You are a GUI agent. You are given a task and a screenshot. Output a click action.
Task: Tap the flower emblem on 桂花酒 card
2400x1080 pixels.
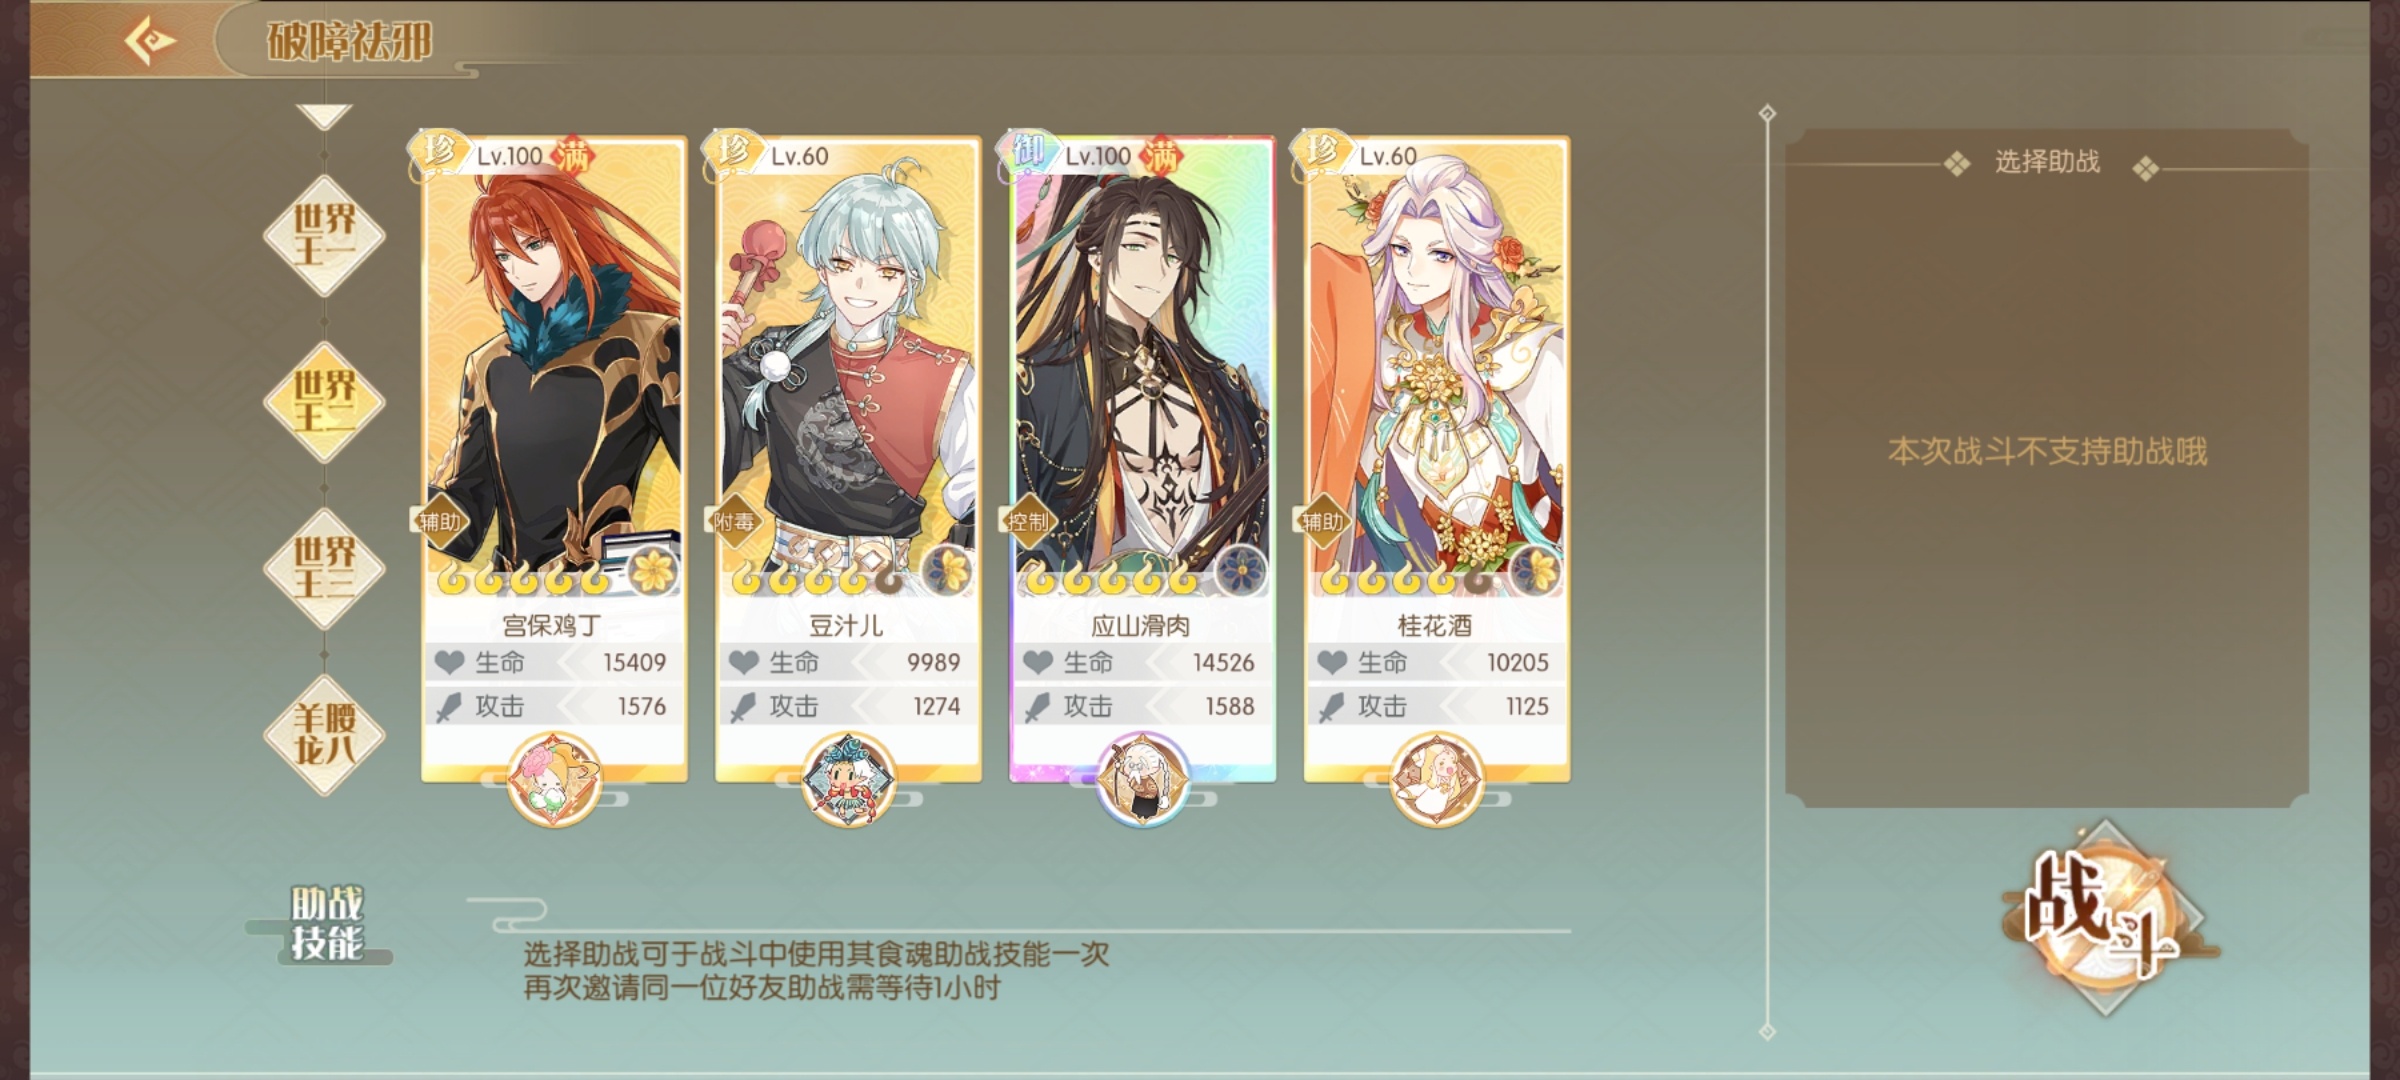pos(1536,571)
